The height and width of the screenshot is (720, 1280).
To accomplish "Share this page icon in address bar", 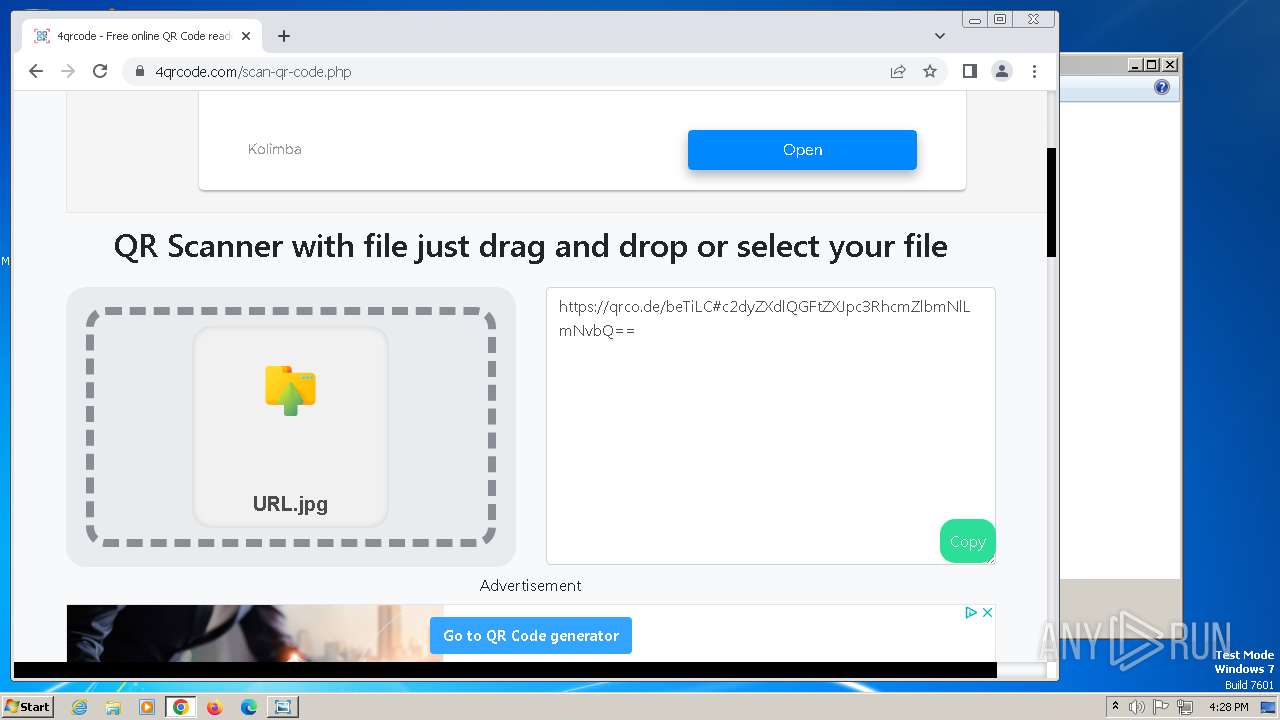I will [898, 71].
